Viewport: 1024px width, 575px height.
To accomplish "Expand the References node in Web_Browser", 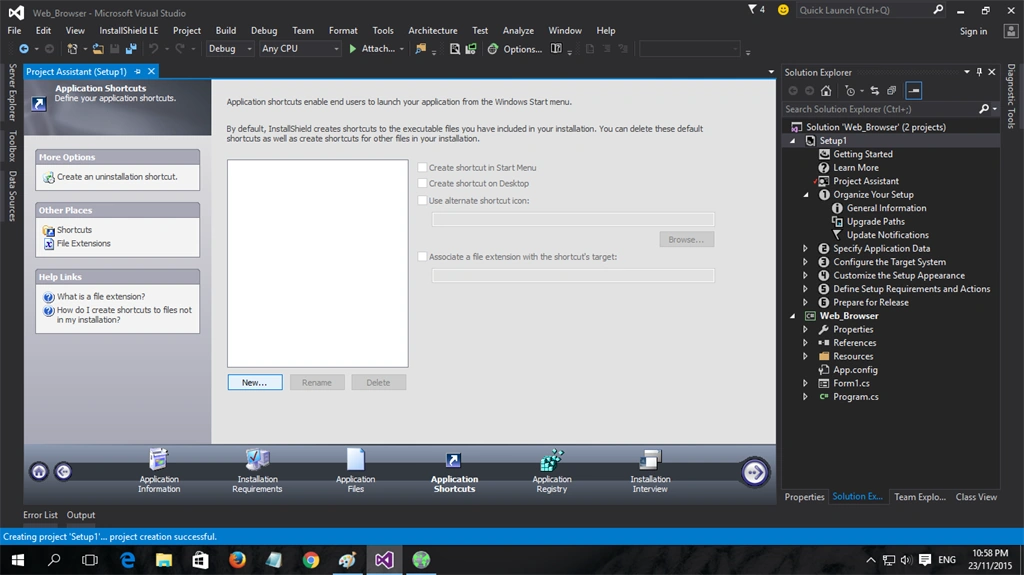I will (x=805, y=342).
